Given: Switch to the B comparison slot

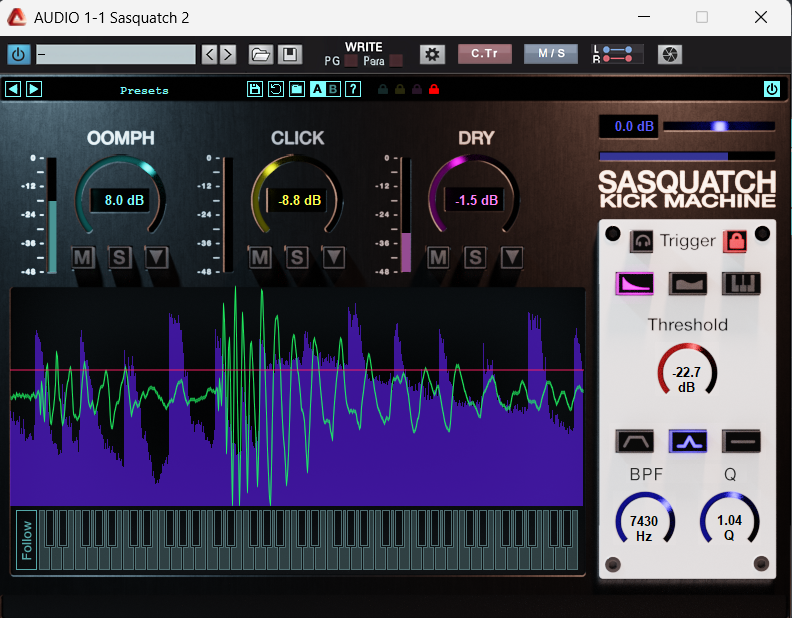Looking at the screenshot, I should click(x=334, y=89).
